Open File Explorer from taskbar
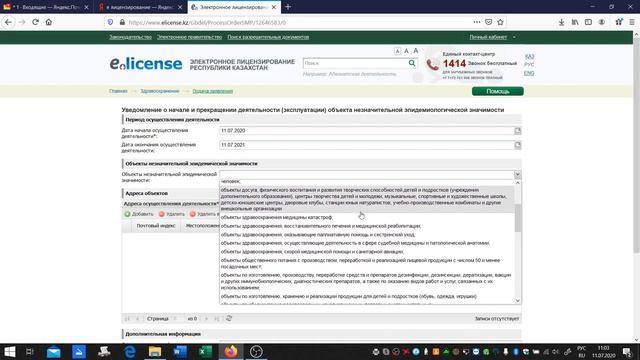The height and width of the screenshot is (360, 640). [155, 351]
